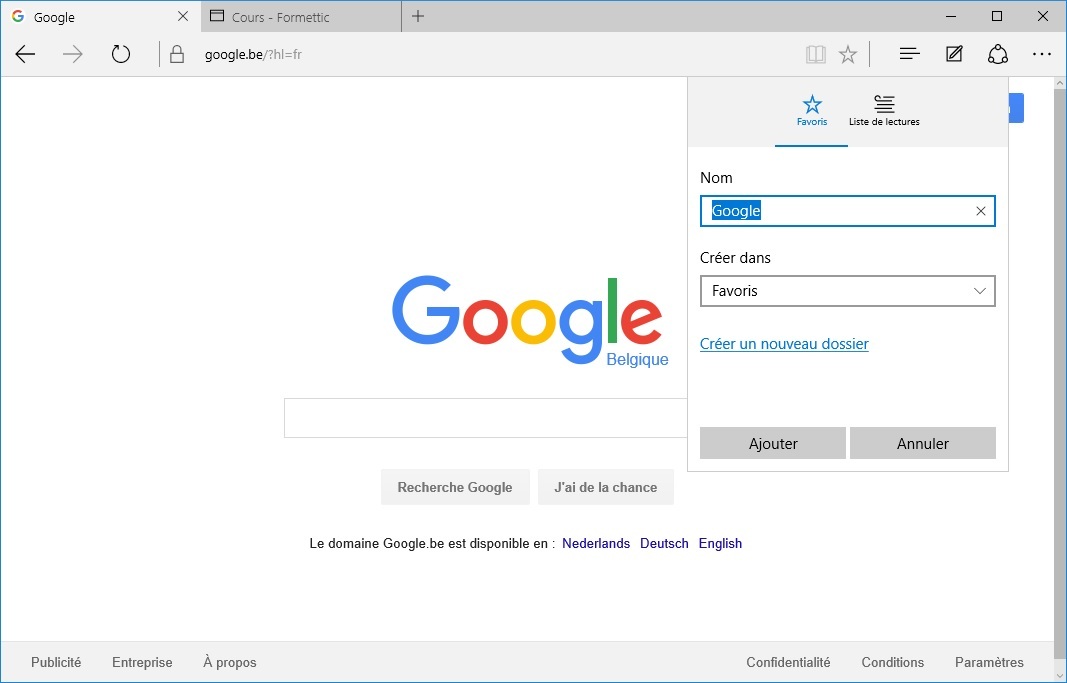The image size is (1067, 683).
Task: Click the Google search box
Action: pos(486,418)
